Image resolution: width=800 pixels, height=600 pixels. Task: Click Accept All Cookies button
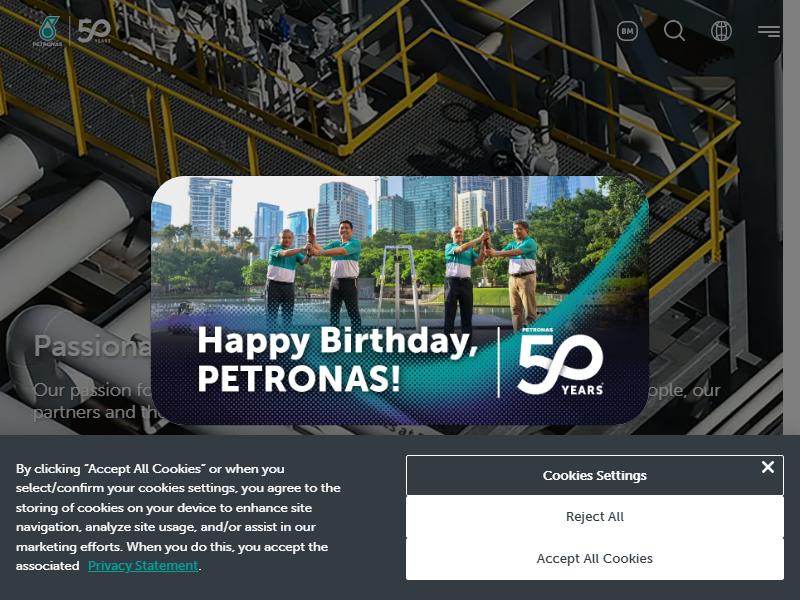point(594,559)
